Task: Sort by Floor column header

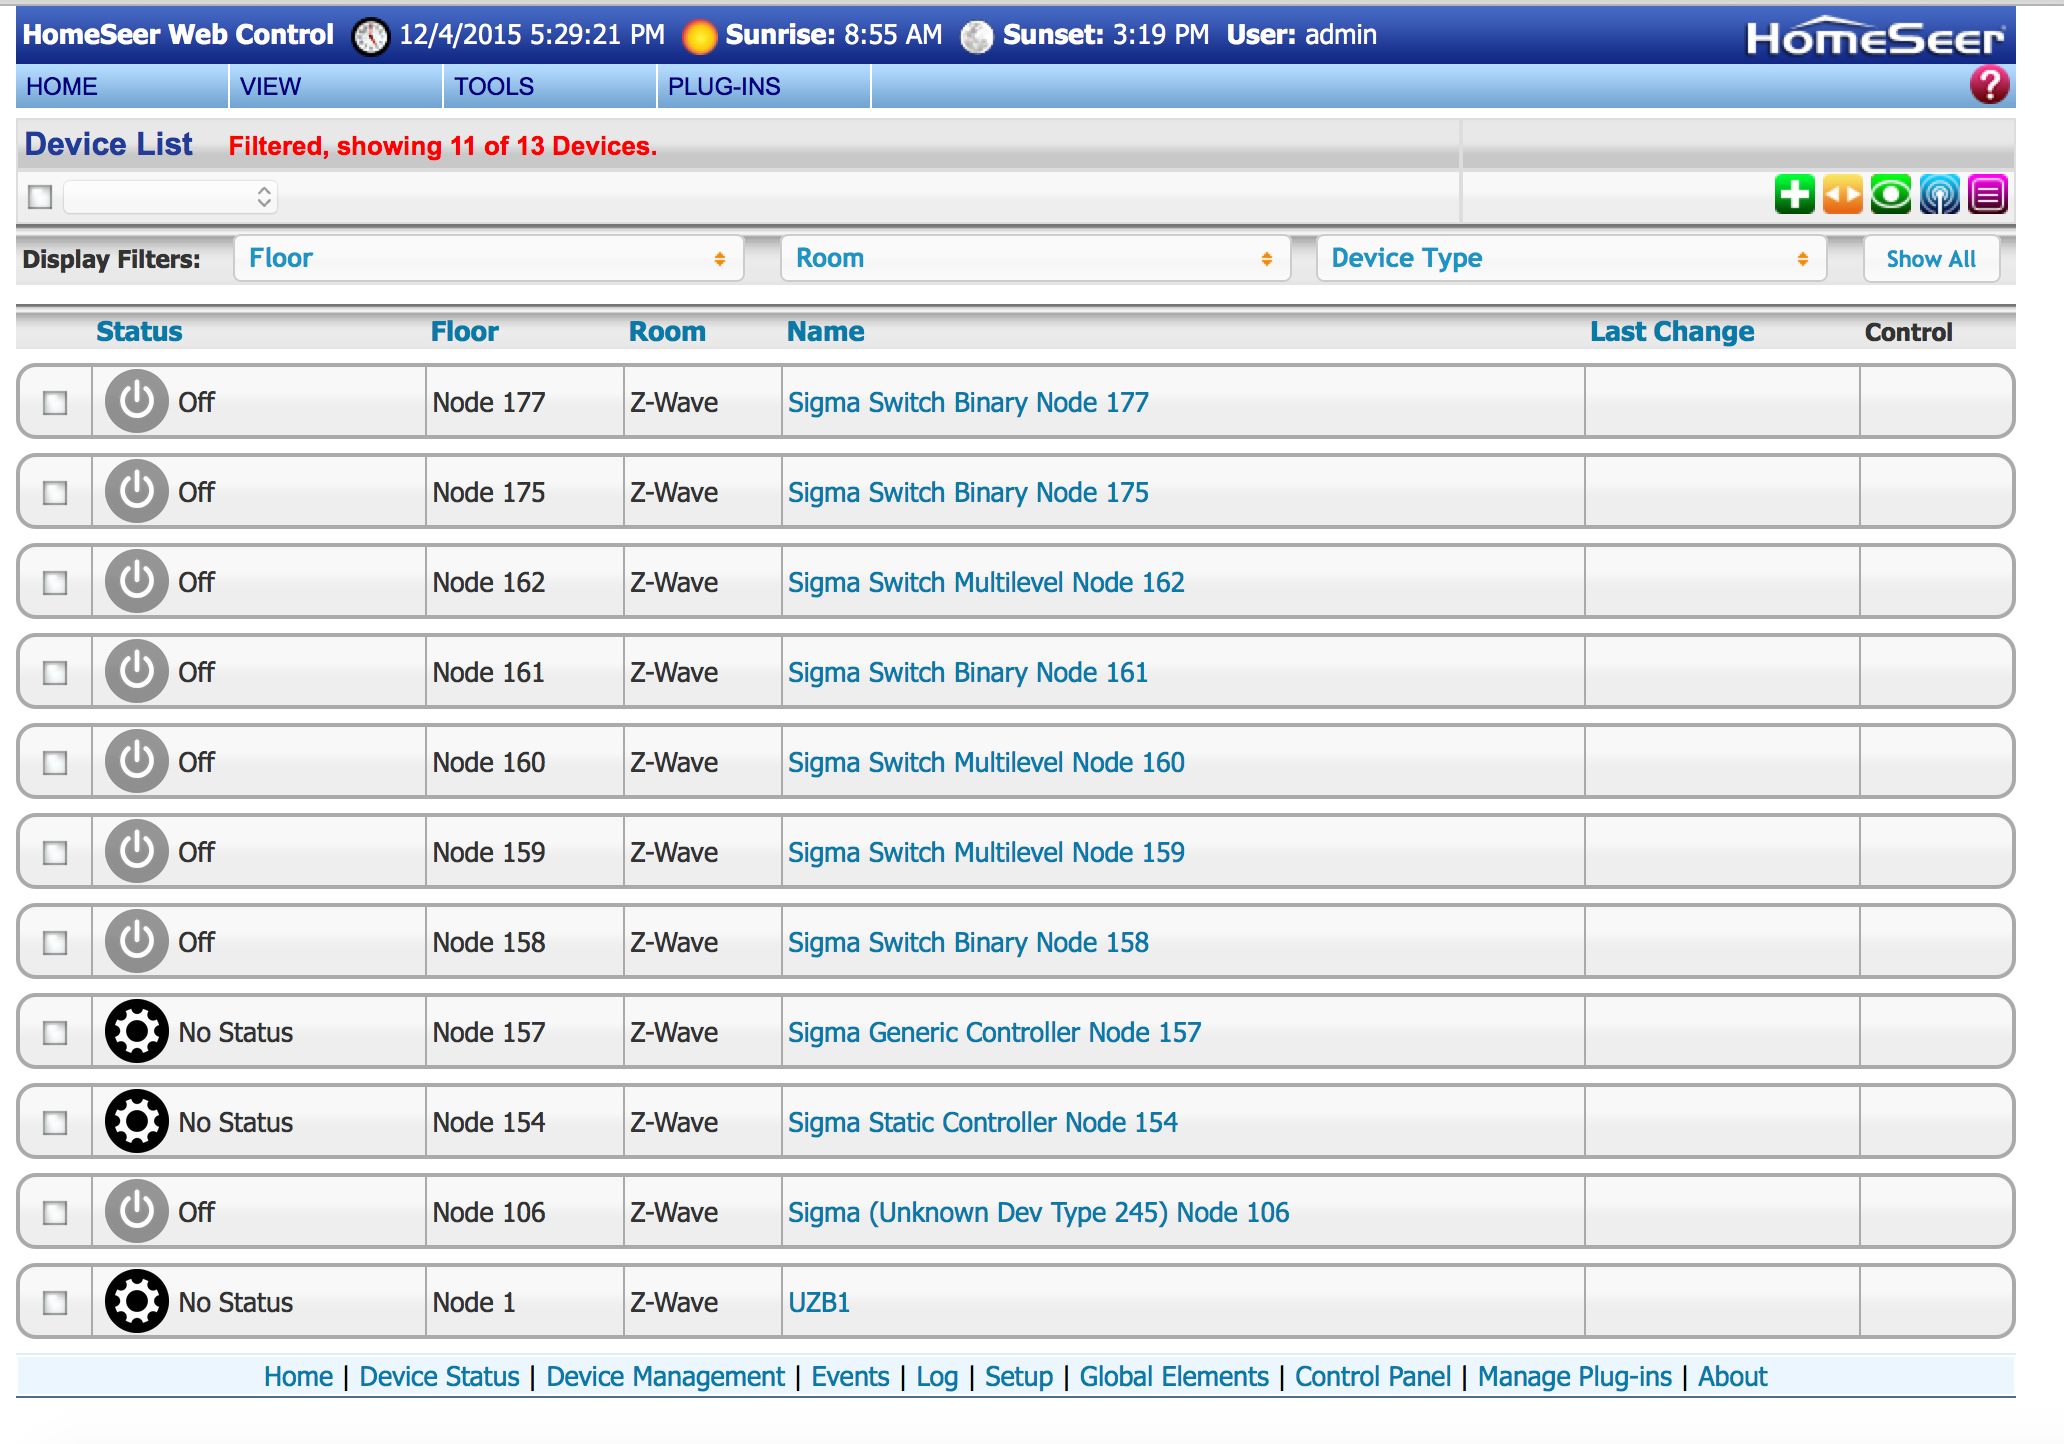Action: 465,331
